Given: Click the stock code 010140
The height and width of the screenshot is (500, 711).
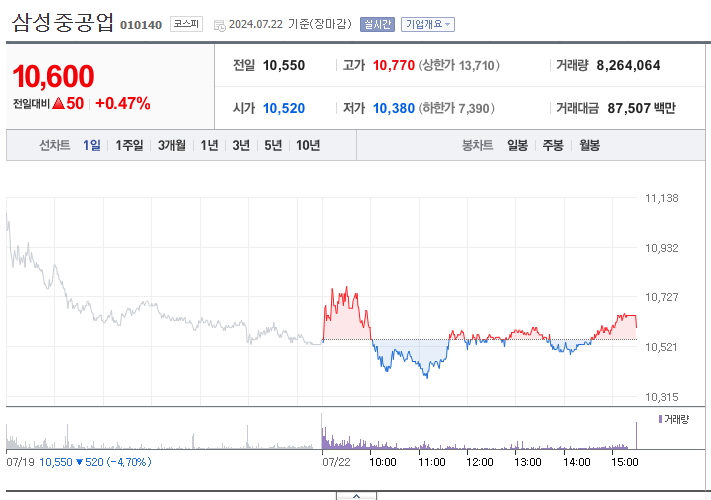Looking at the screenshot, I should click(141, 25).
